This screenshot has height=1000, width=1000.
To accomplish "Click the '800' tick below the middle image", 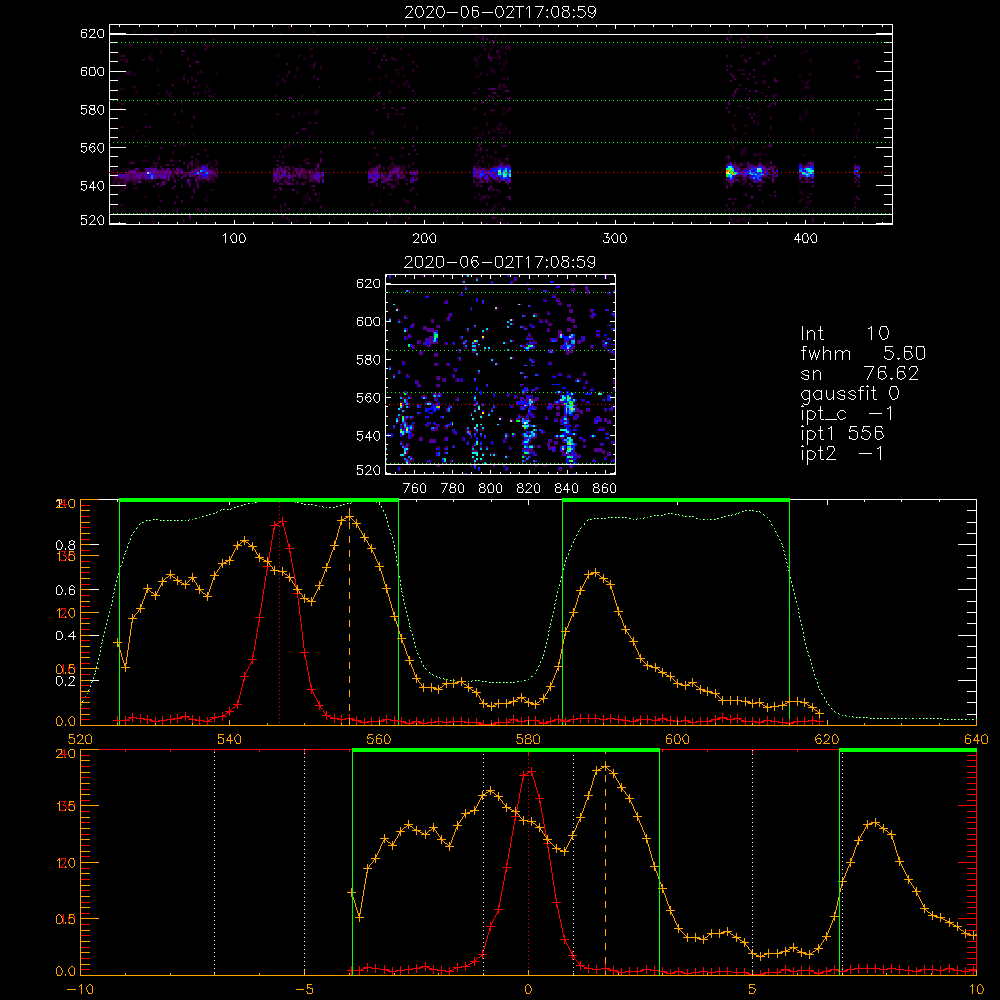I will [x=490, y=489].
